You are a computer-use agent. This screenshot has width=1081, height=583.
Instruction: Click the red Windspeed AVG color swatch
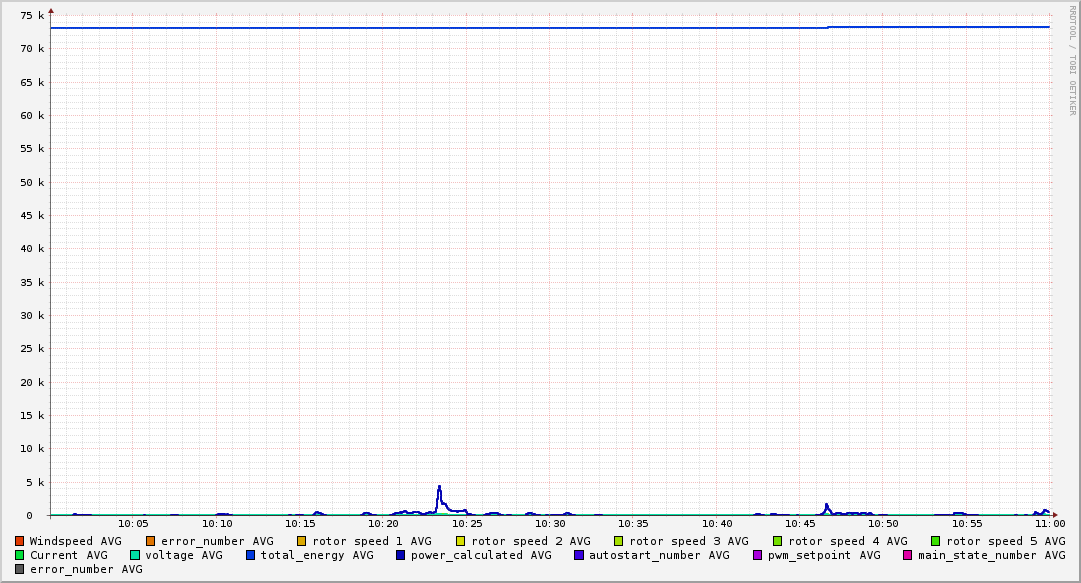20,541
